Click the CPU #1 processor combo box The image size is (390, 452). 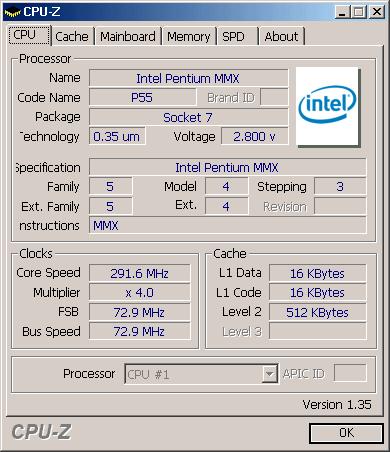201,374
